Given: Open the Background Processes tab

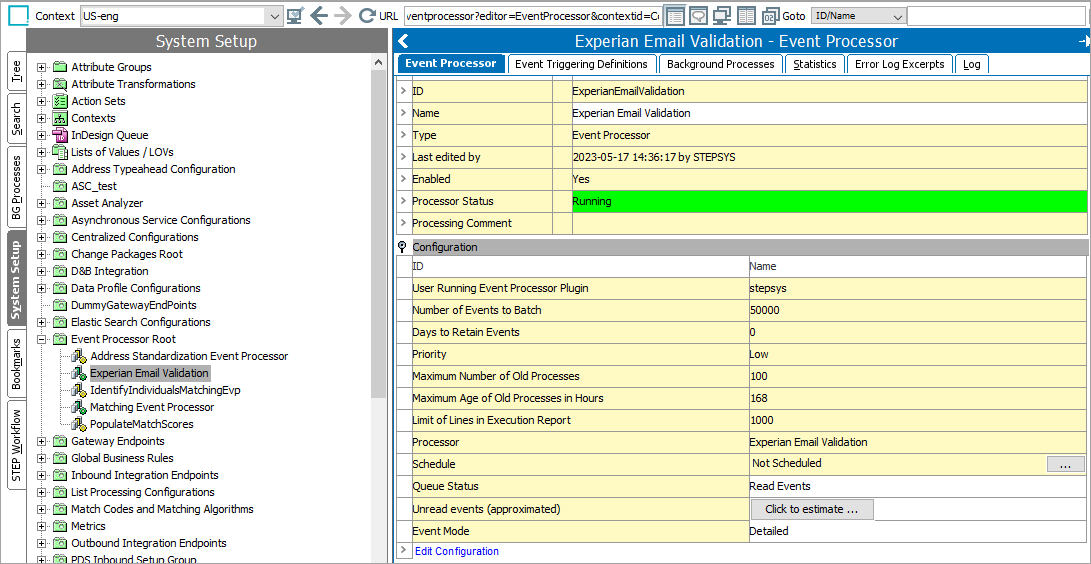Looking at the screenshot, I should 720,64.
